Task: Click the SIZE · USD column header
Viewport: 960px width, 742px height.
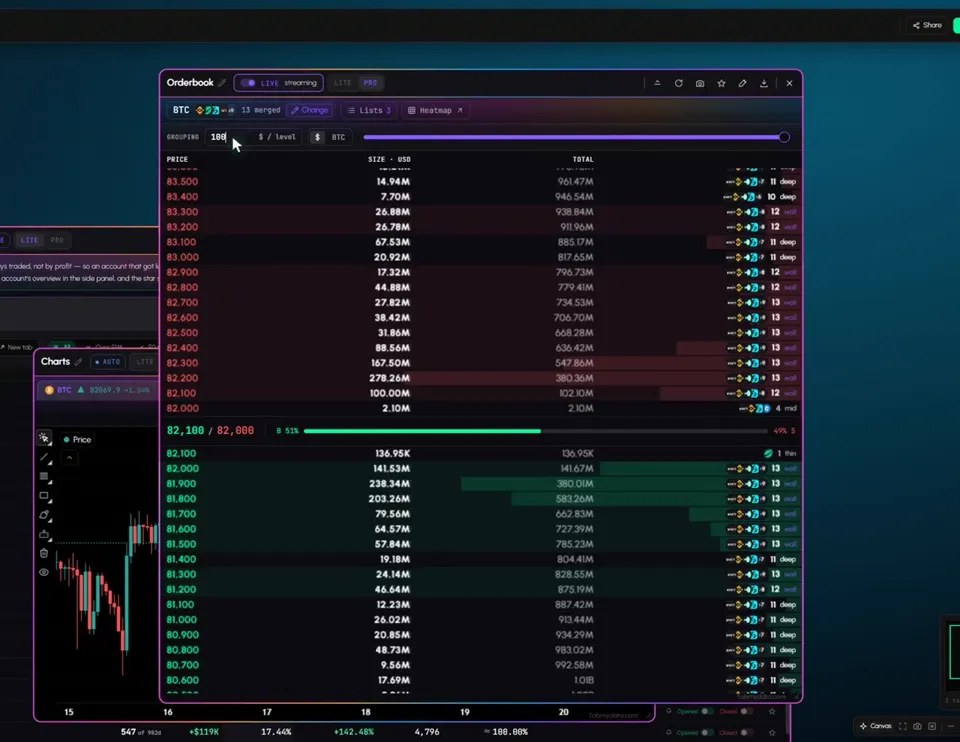Action: click(x=389, y=159)
